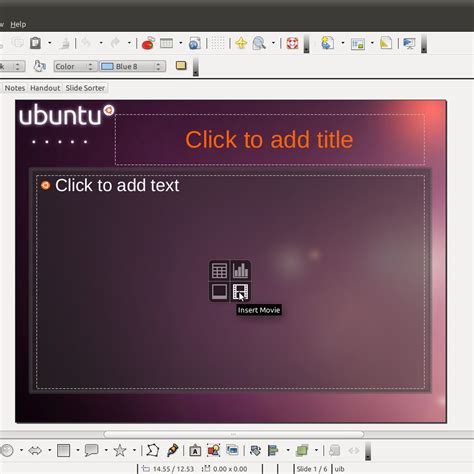Expand the Alignment dropdown arrow
The image size is (474, 474).
[x=288, y=451]
